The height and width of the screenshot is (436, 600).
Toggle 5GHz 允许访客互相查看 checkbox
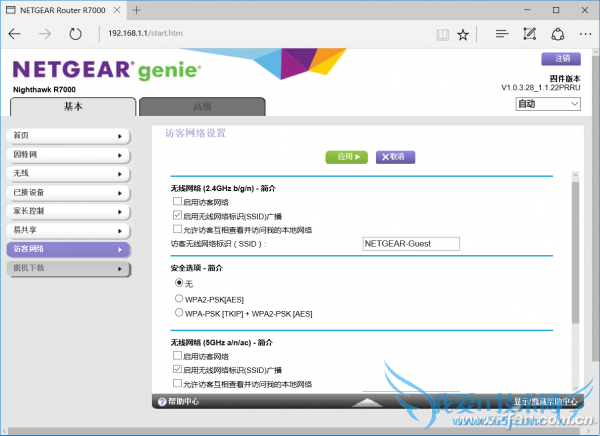coord(177,383)
